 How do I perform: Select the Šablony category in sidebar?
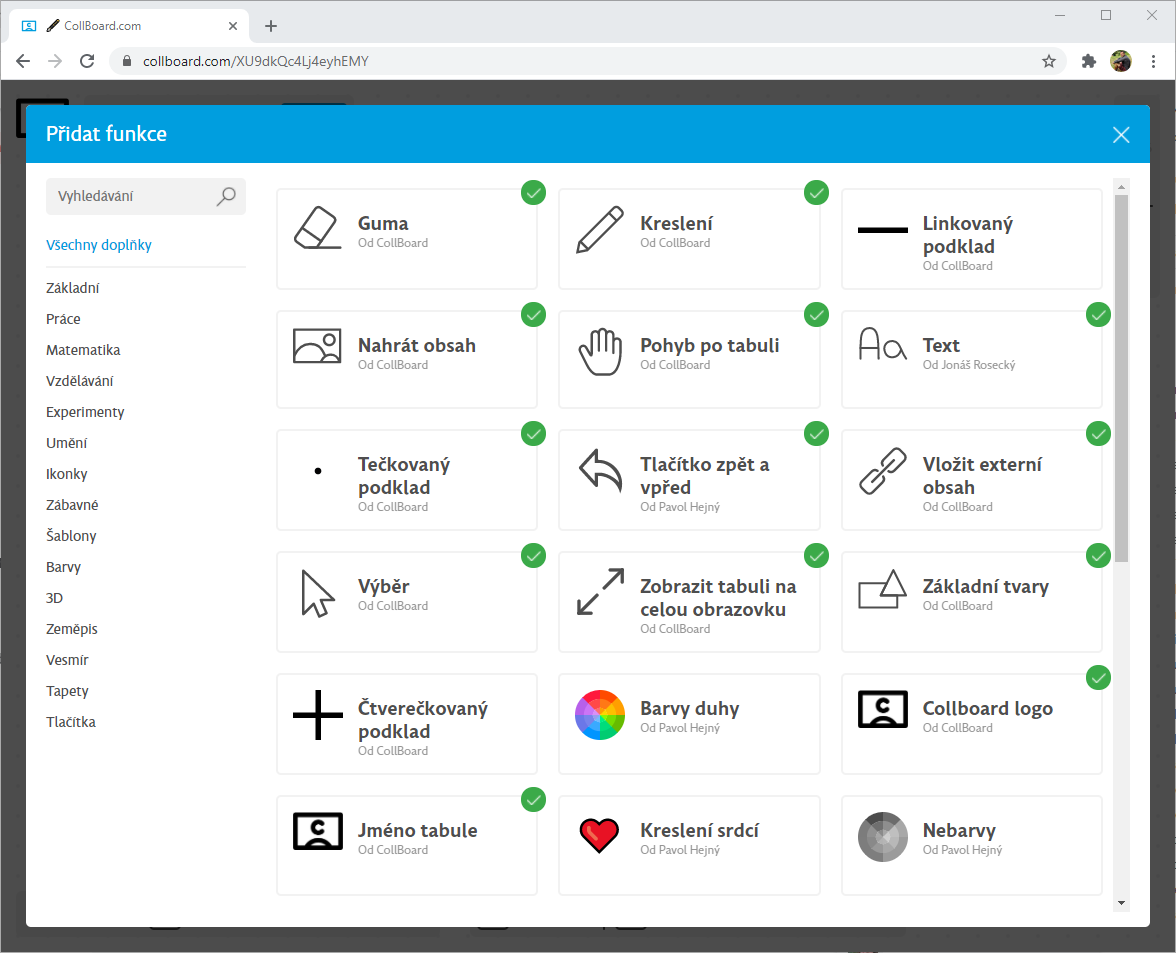[71, 536]
